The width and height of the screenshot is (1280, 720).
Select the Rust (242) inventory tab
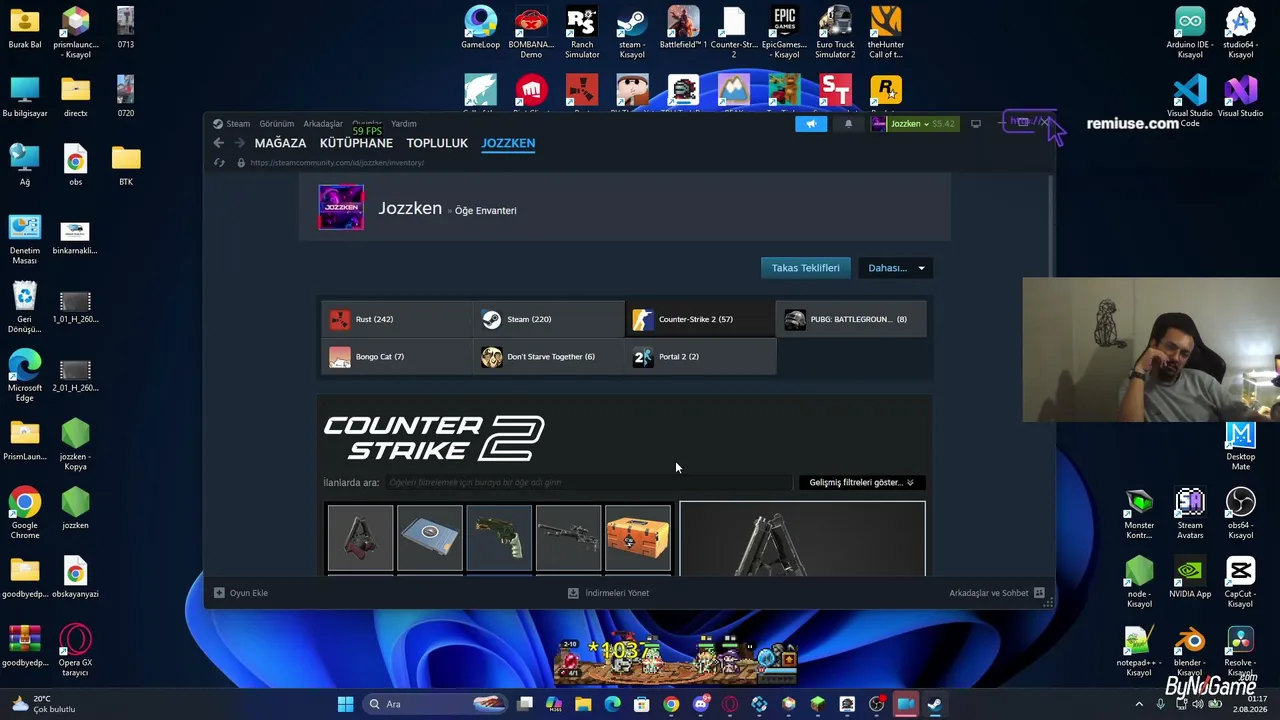tap(397, 319)
